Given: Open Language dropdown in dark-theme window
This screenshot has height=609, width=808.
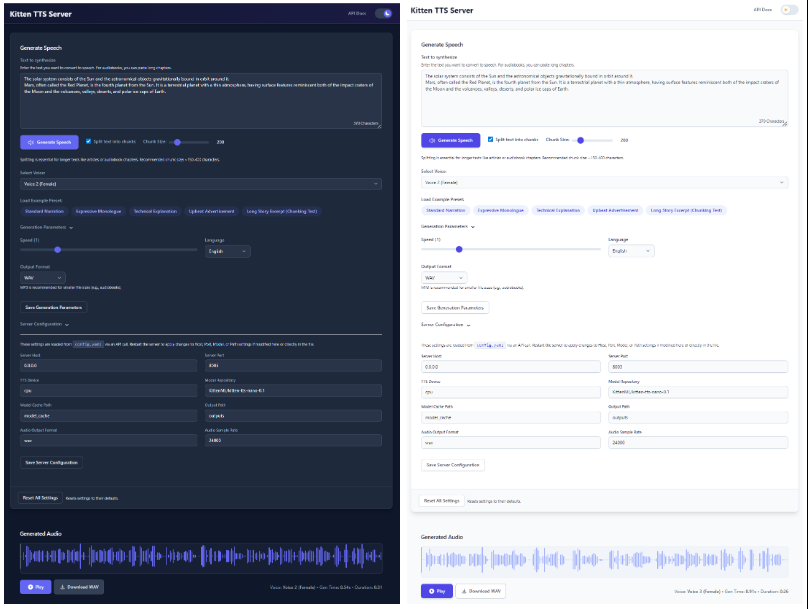Looking at the screenshot, I should click(x=227, y=251).
